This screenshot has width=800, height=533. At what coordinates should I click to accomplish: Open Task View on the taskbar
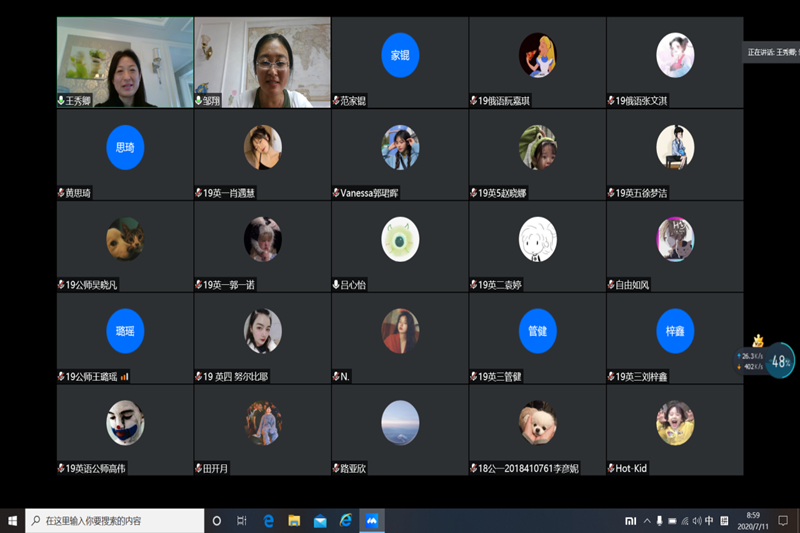point(242,521)
